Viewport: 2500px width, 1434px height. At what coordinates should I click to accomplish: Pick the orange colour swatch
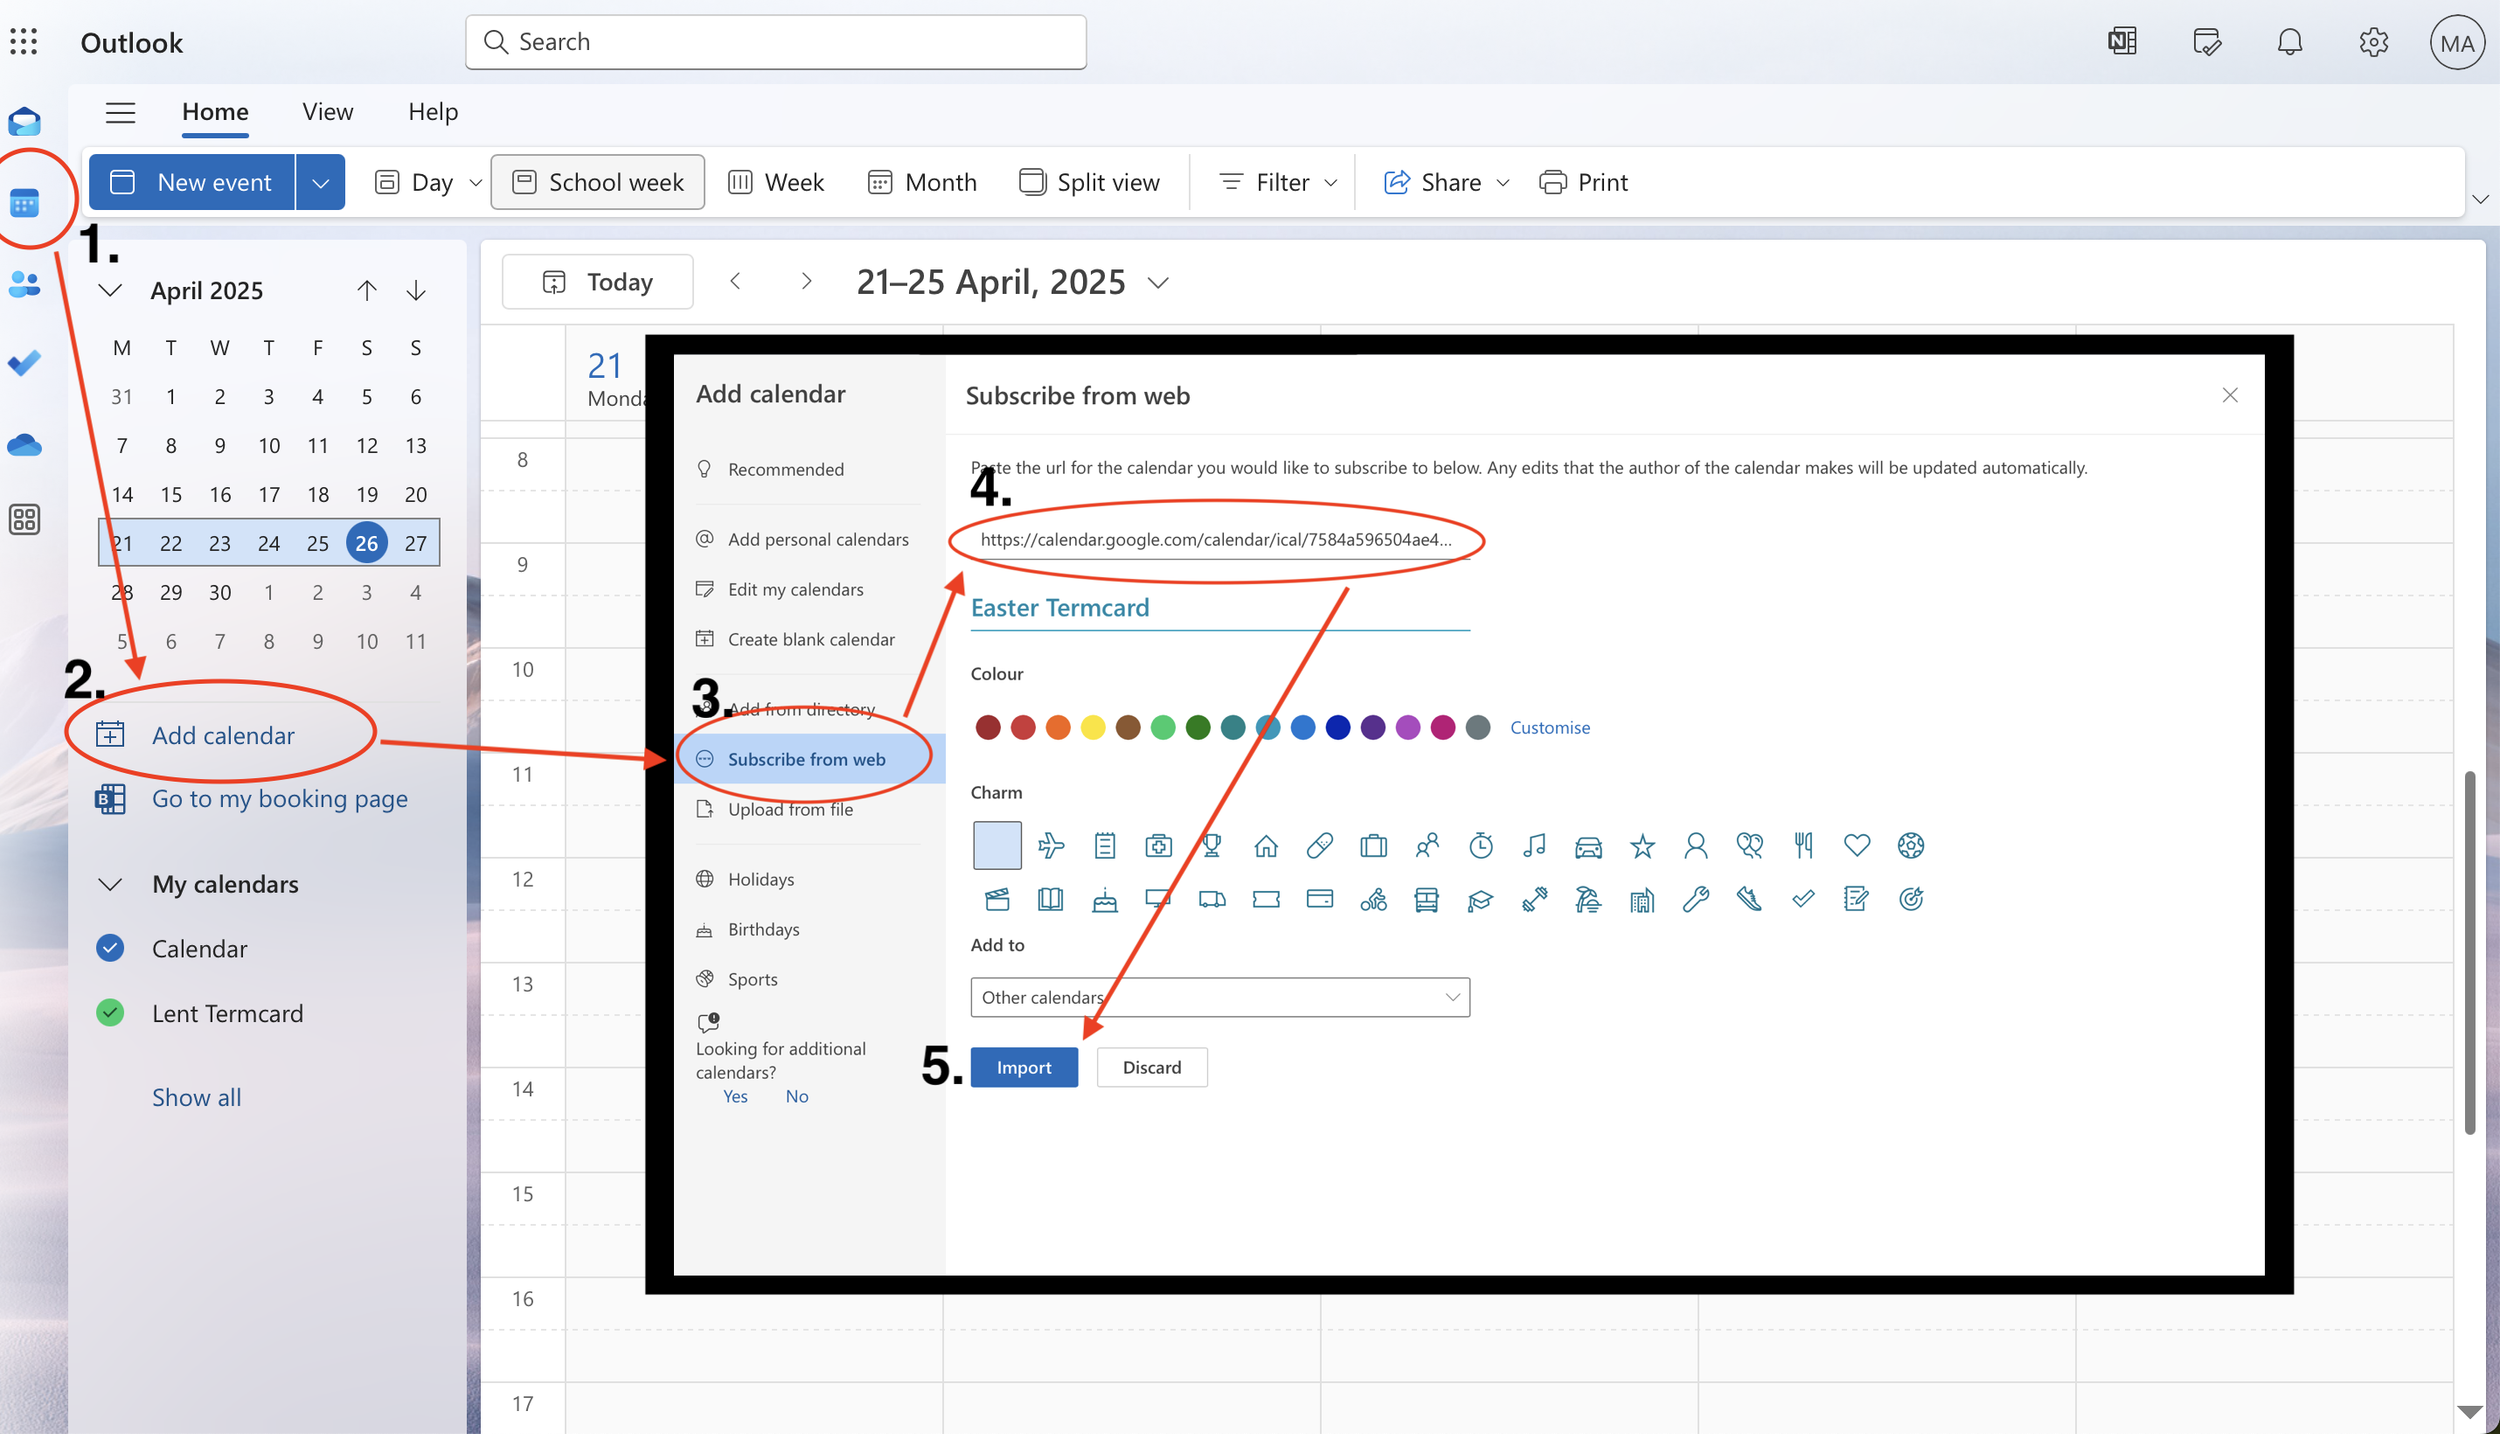[1057, 727]
